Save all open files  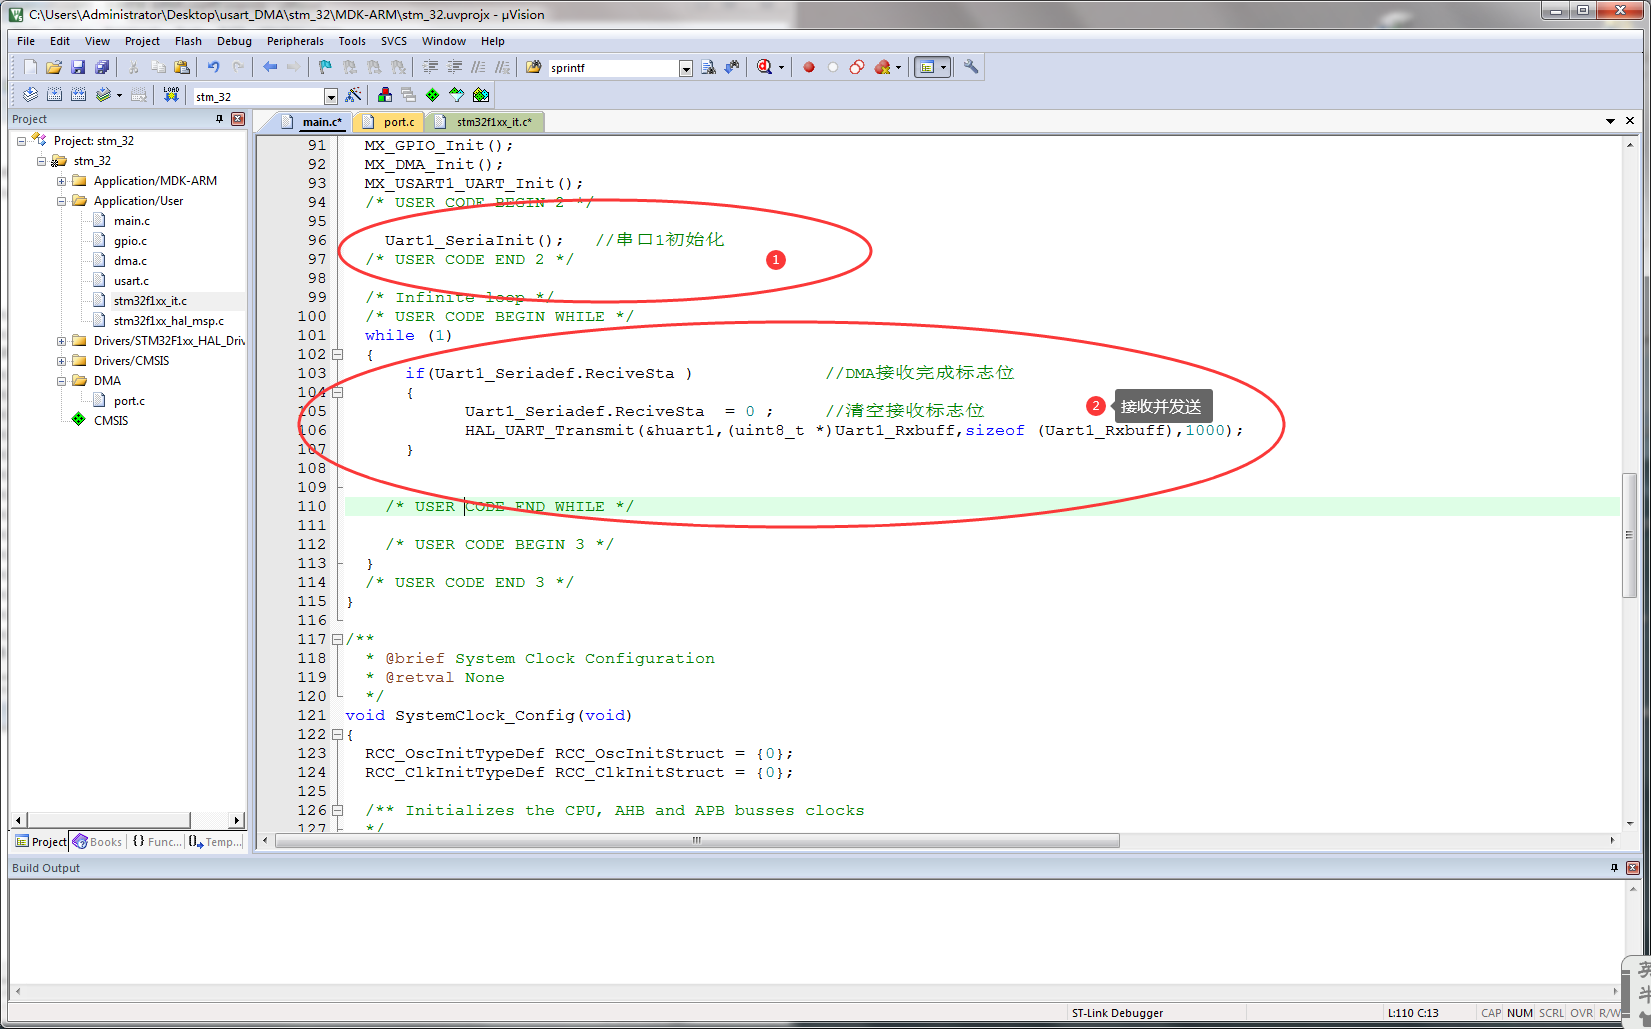pos(102,67)
